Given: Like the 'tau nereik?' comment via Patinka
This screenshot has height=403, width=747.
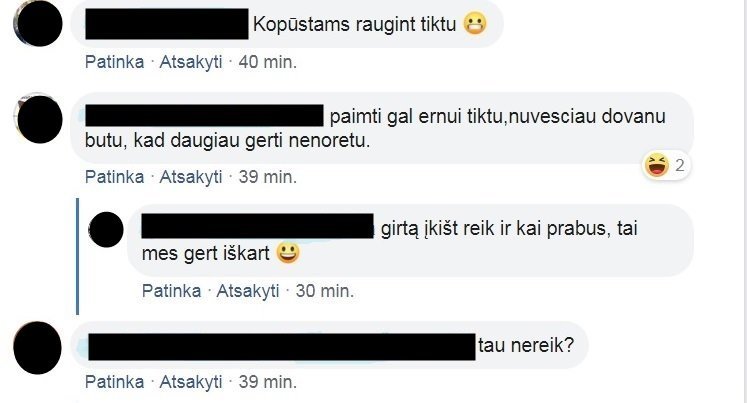Looking at the screenshot, I should 114,382.
